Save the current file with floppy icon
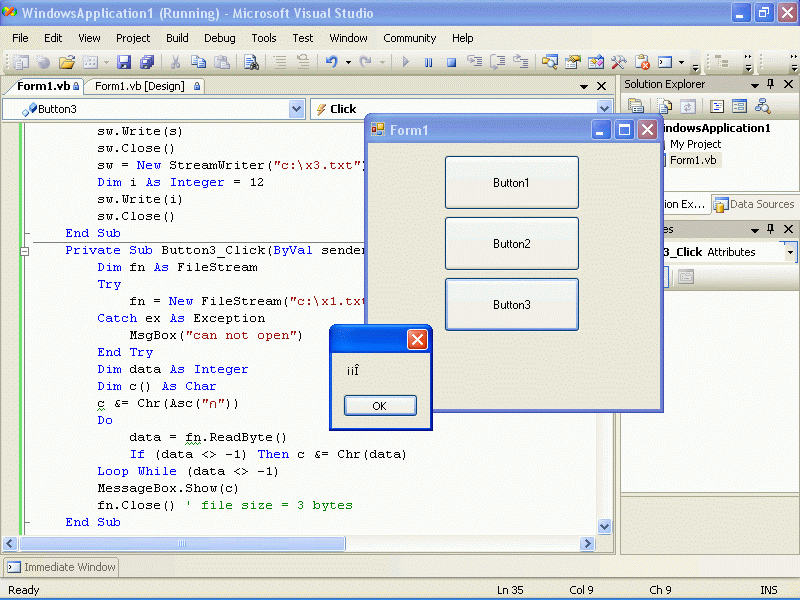 [124, 62]
